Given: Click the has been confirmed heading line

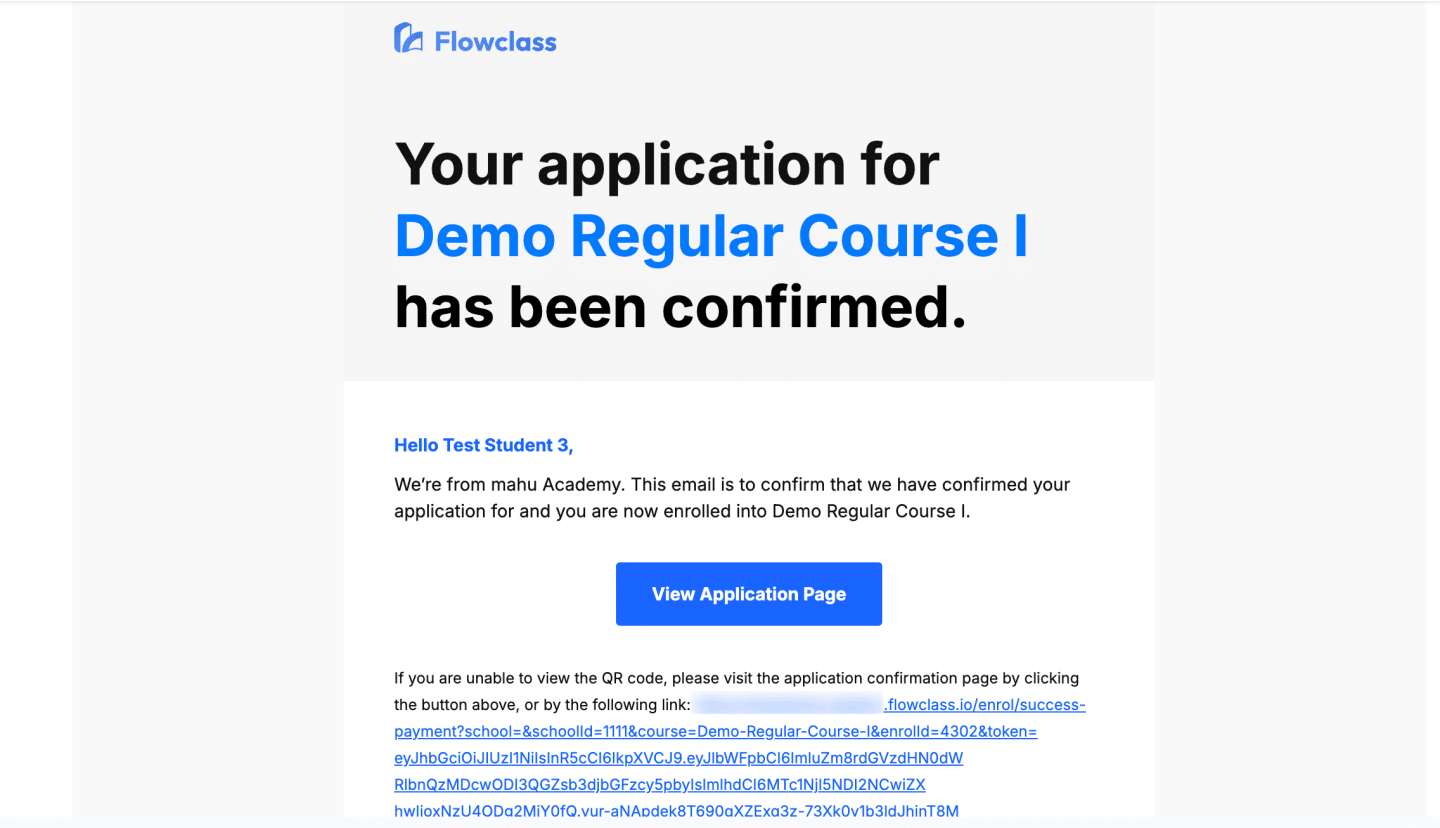Looking at the screenshot, I should (x=681, y=308).
